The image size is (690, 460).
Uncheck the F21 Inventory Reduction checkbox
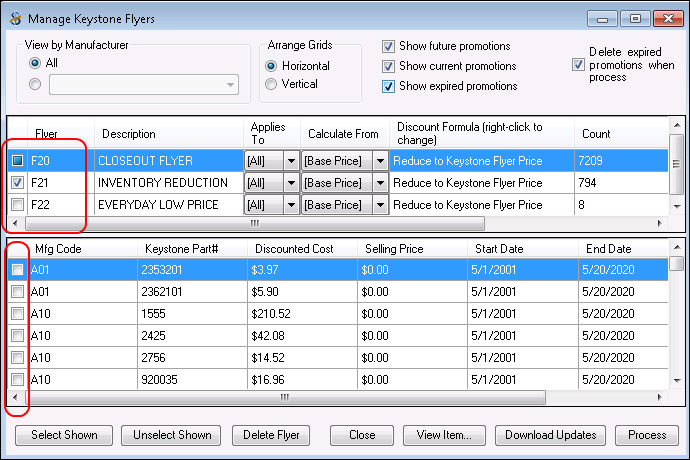[x=17, y=183]
